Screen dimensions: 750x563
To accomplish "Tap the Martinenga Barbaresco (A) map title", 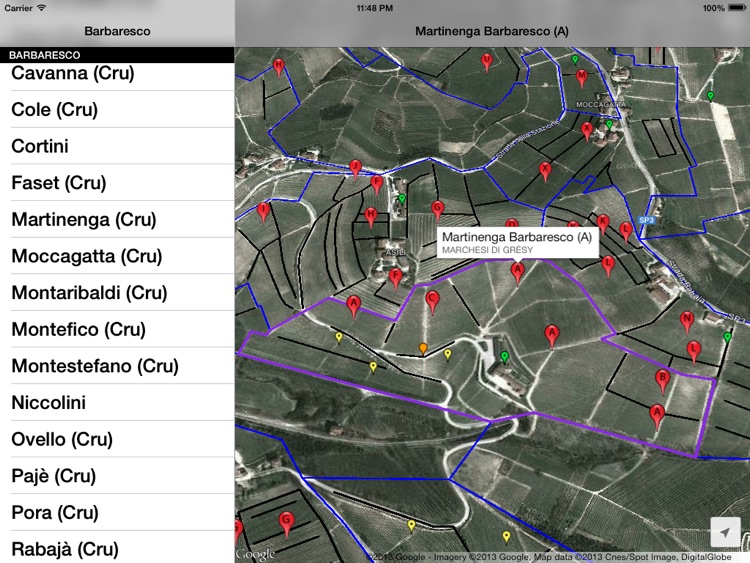I will click(x=492, y=31).
